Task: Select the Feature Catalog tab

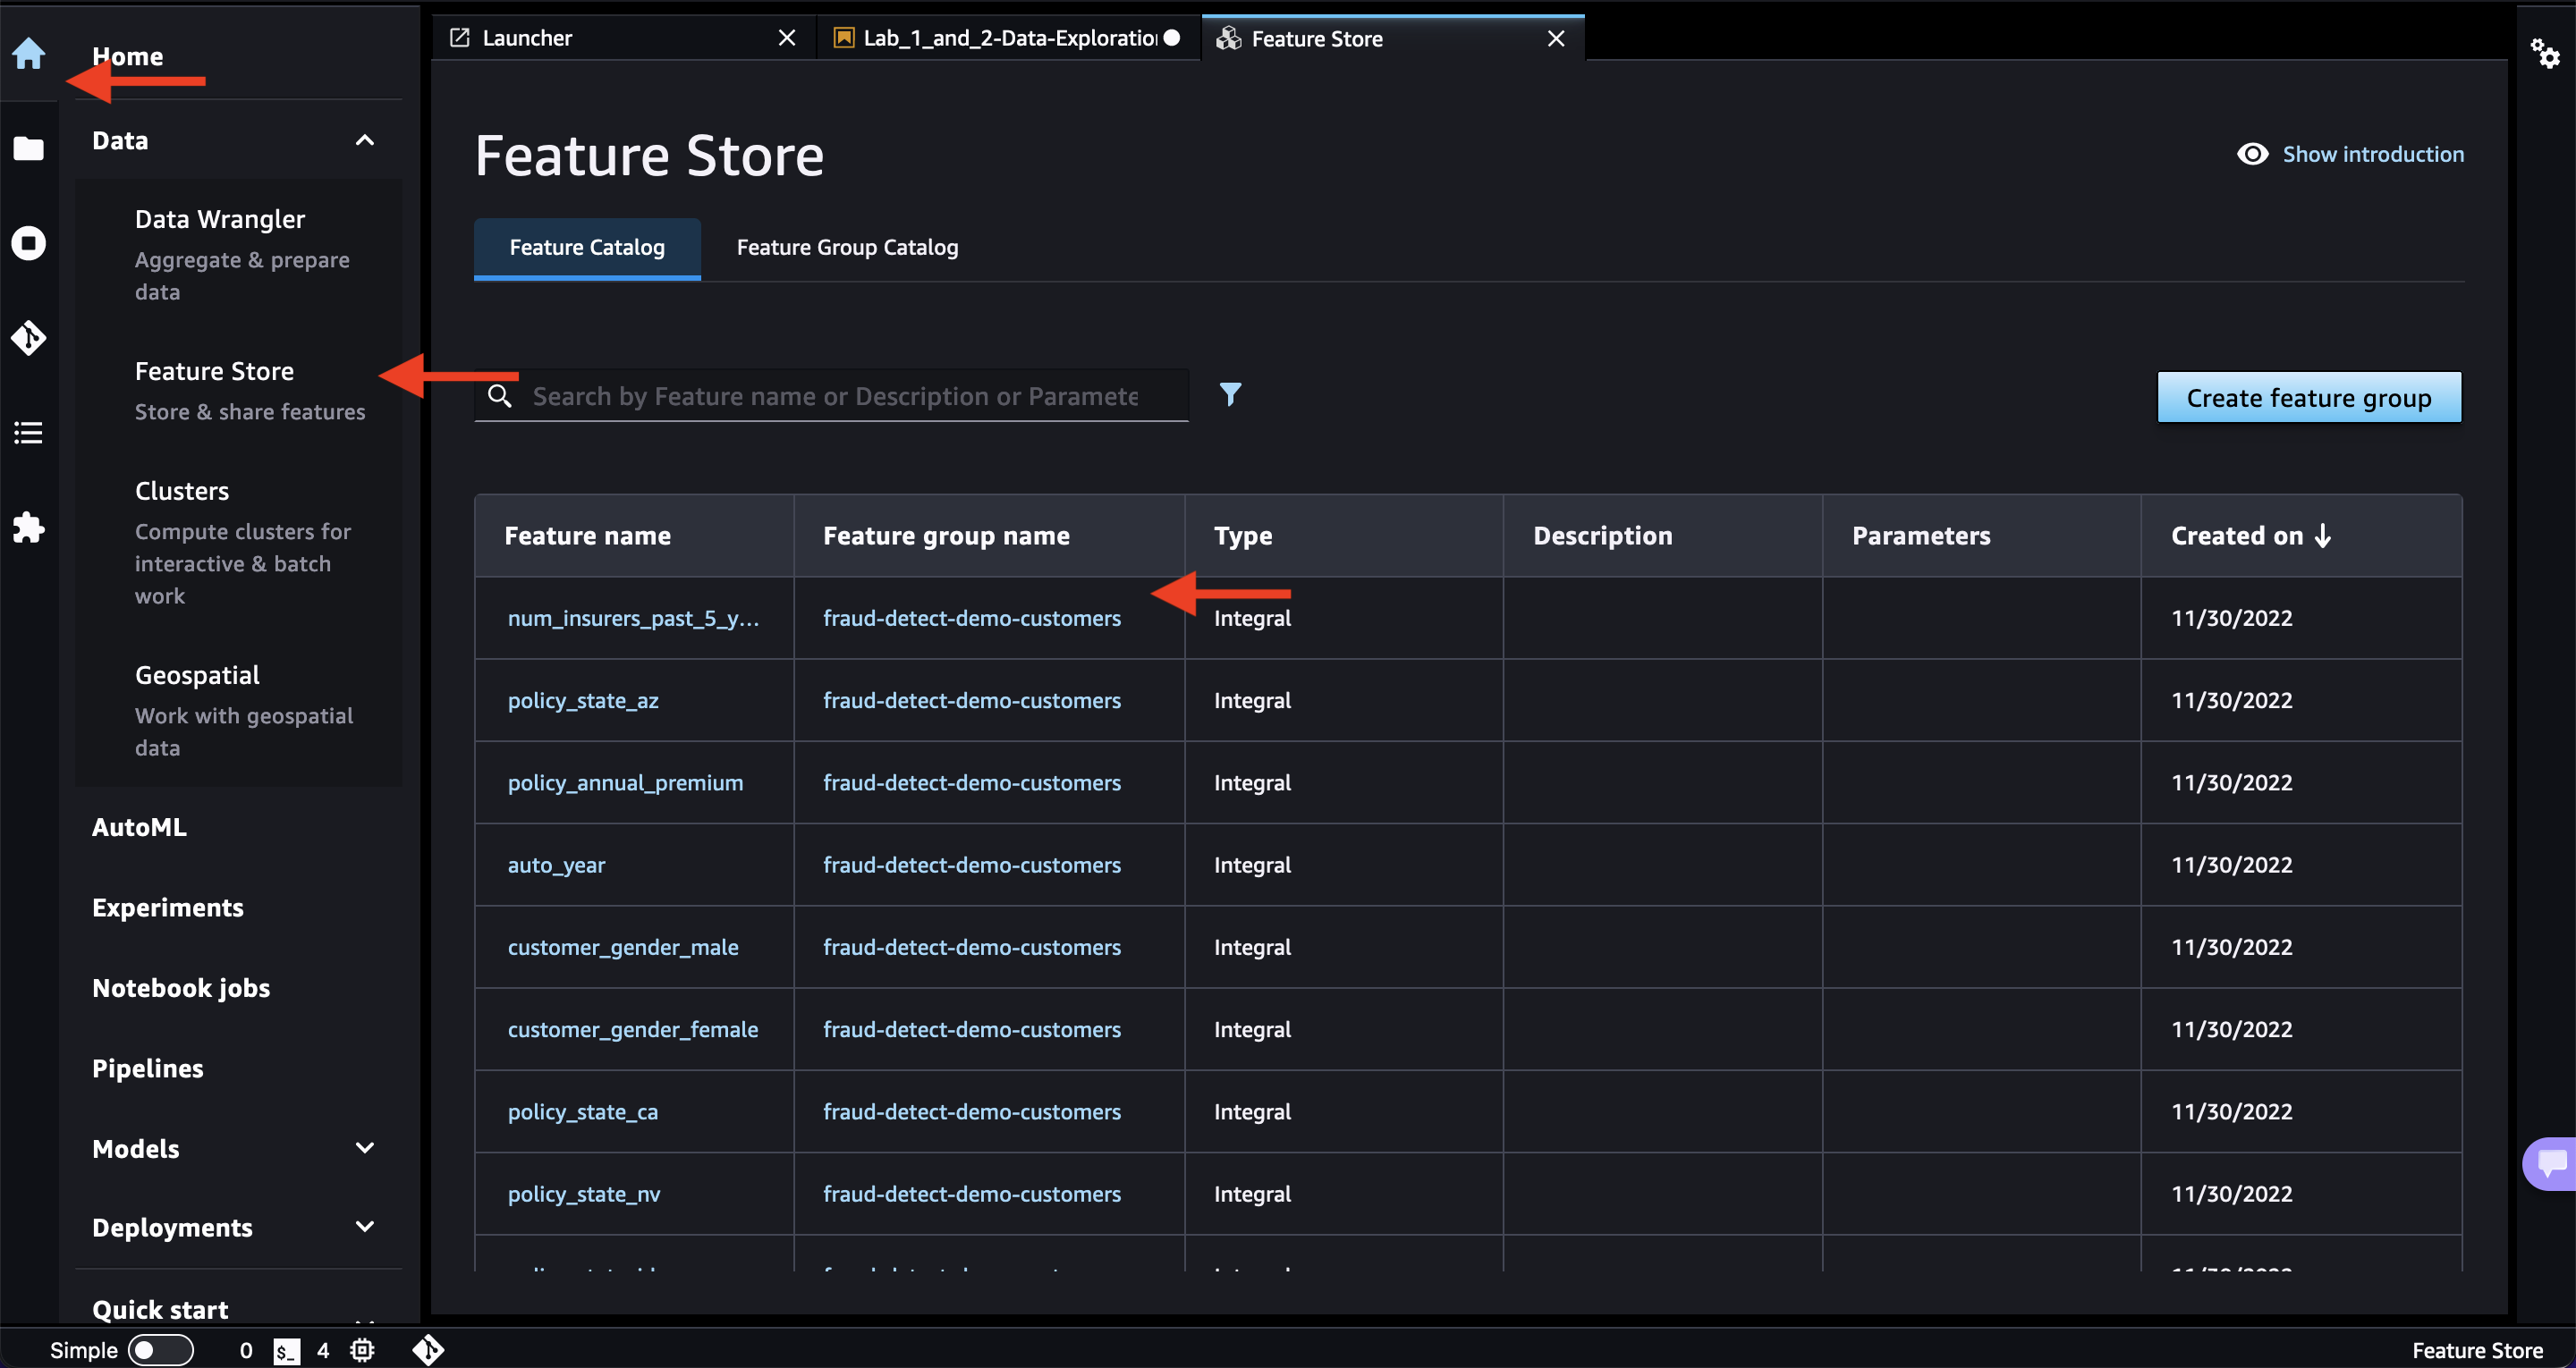Action: click(x=587, y=247)
